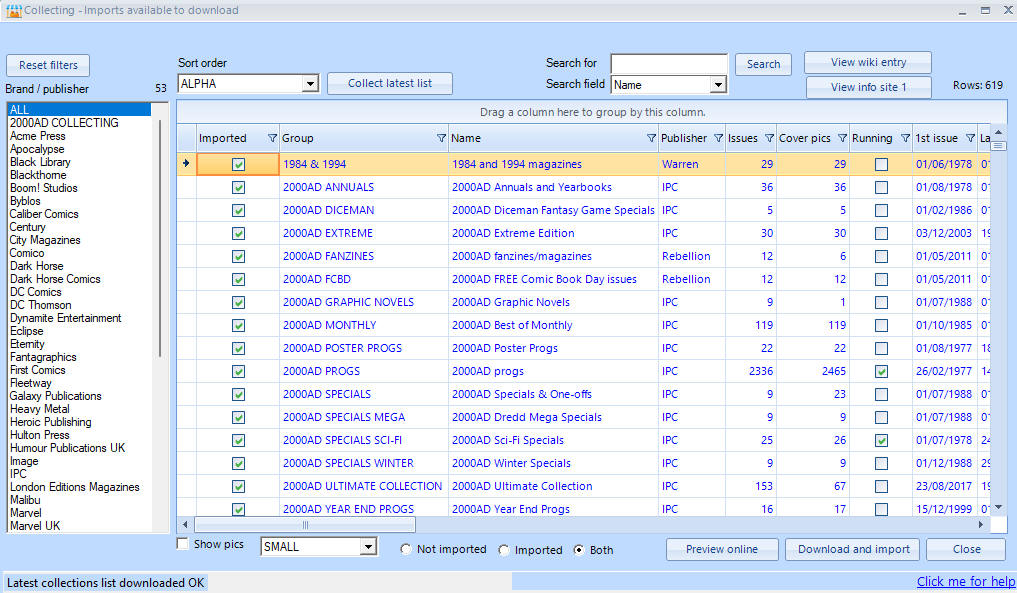This screenshot has height=593, width=1017.
Task: Click the grid scroll left arrow
Action: [x=185, y=524]
